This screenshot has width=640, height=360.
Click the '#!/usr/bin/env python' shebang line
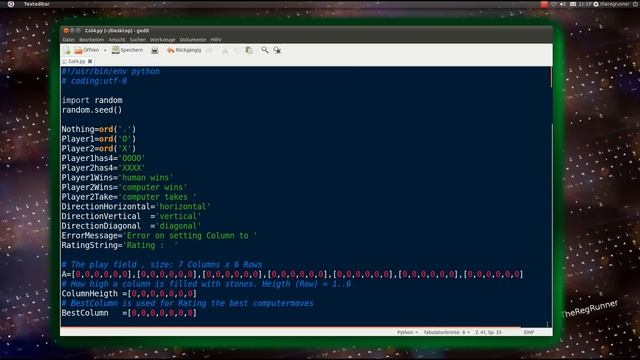coord(111,71)
